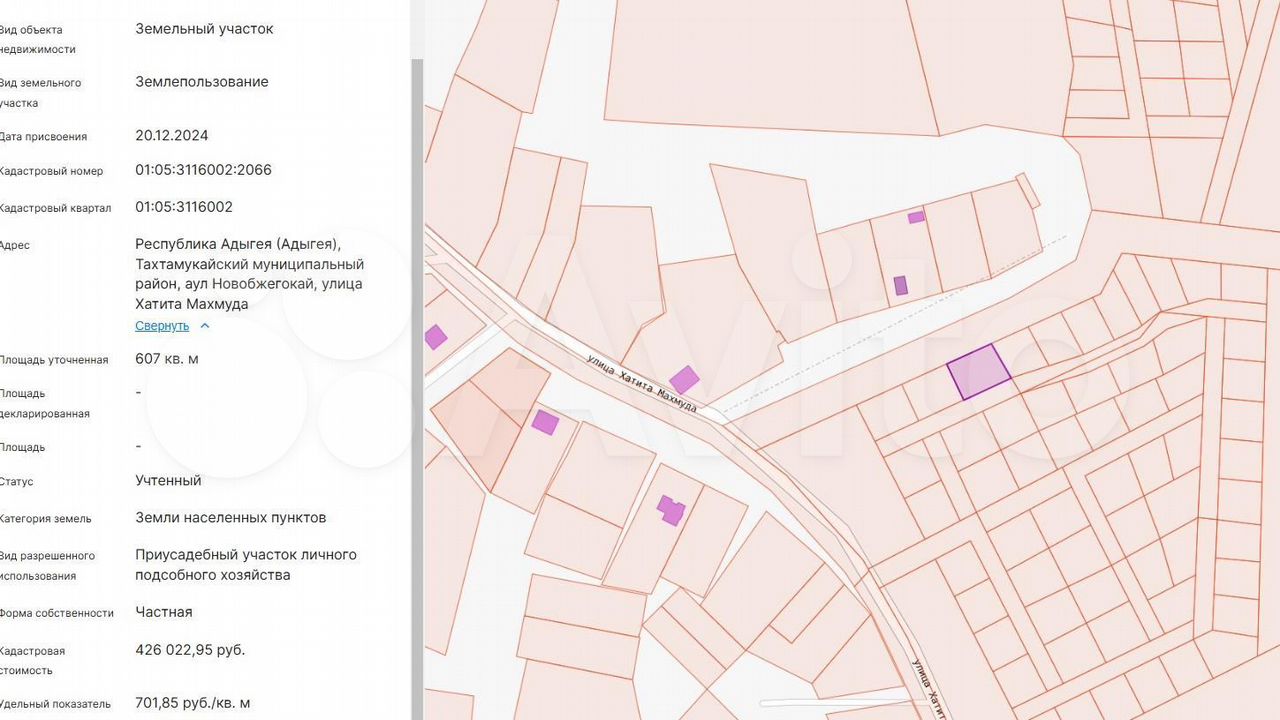The image size is (1280, 720).
Task: Click the value Землепользование
Action: tap(202, 82)
